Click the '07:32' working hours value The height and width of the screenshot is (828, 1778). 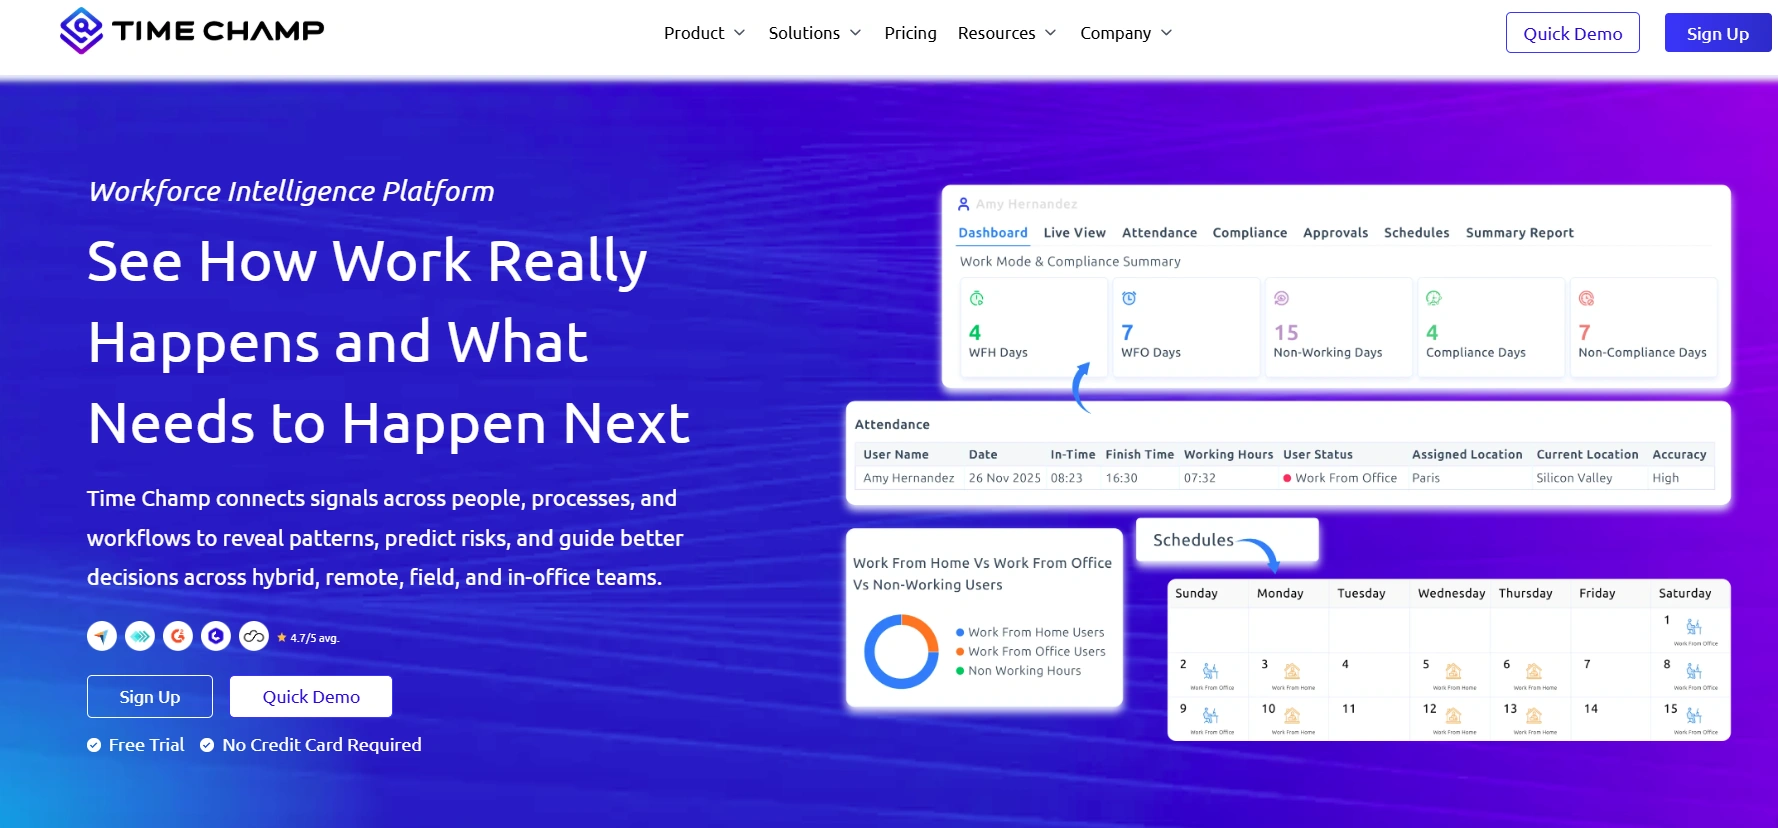(1199, 478)
